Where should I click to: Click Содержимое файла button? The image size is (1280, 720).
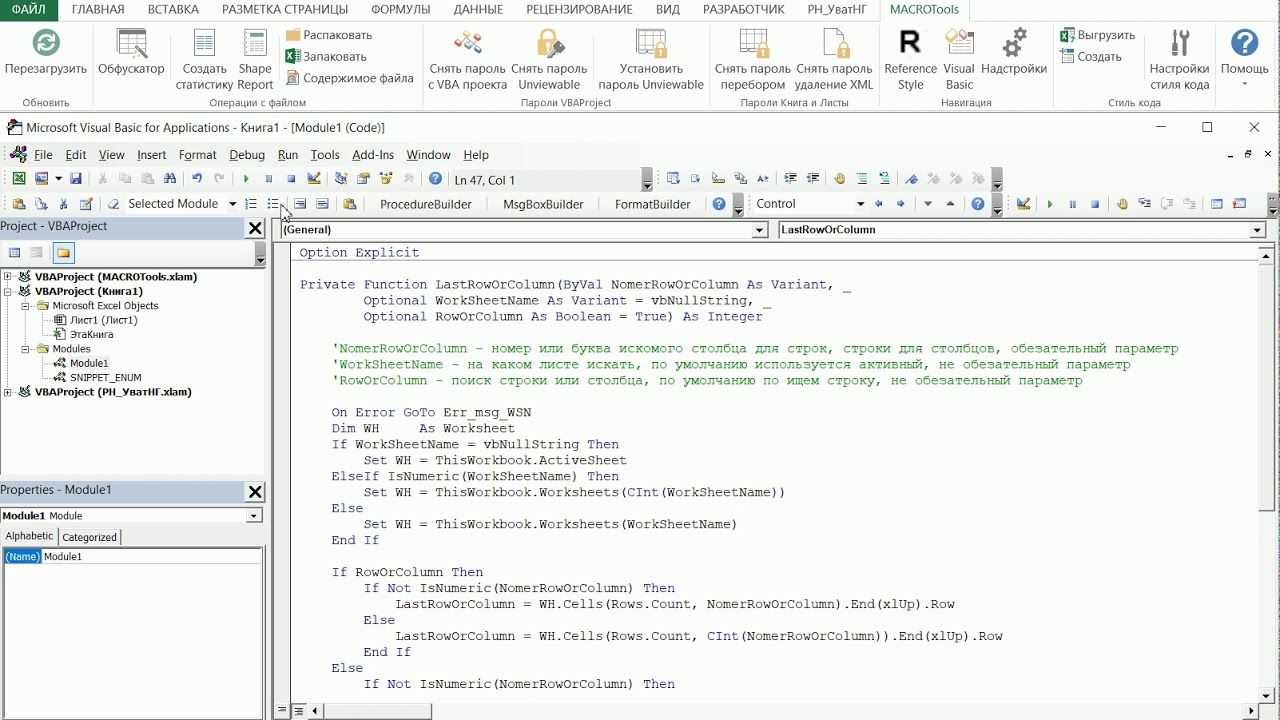pyautogui.click(x=350, y=78)
